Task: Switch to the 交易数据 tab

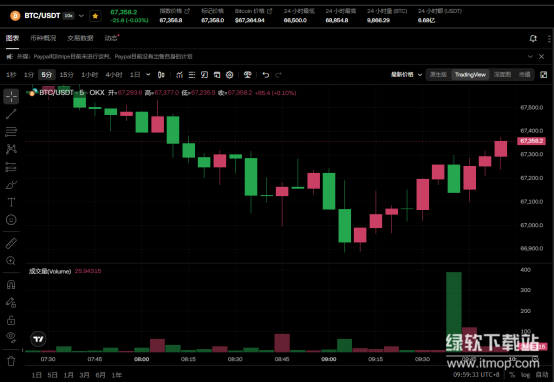Action: coord(80,38)
